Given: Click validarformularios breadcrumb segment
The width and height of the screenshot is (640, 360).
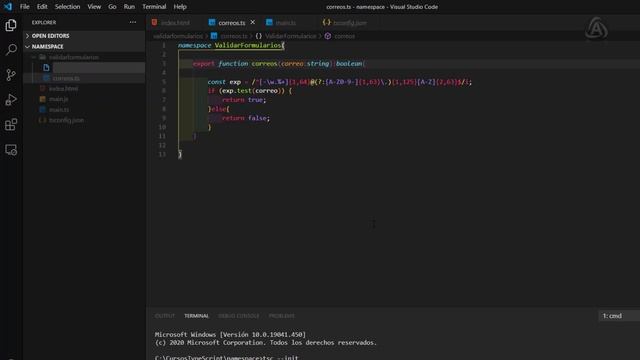Looking at the screenshot, I should tap(178, 36).
